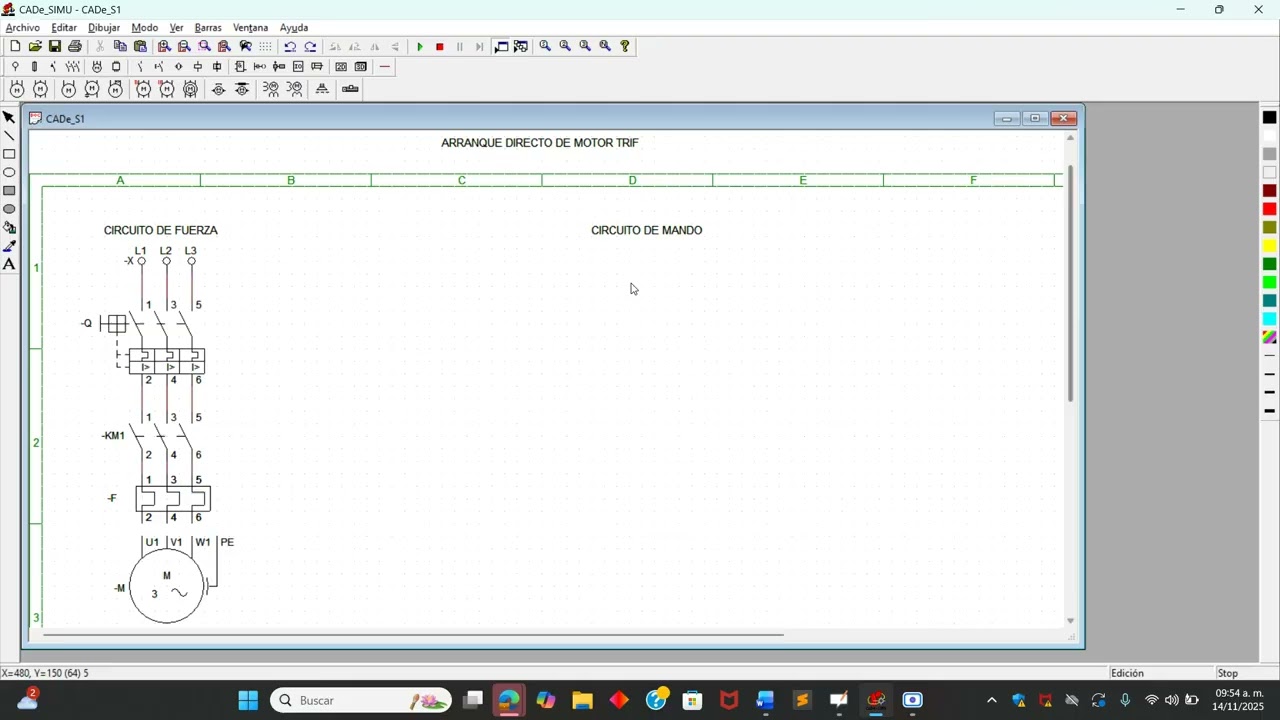Select the arrow pointer tool

click(9, 118)
